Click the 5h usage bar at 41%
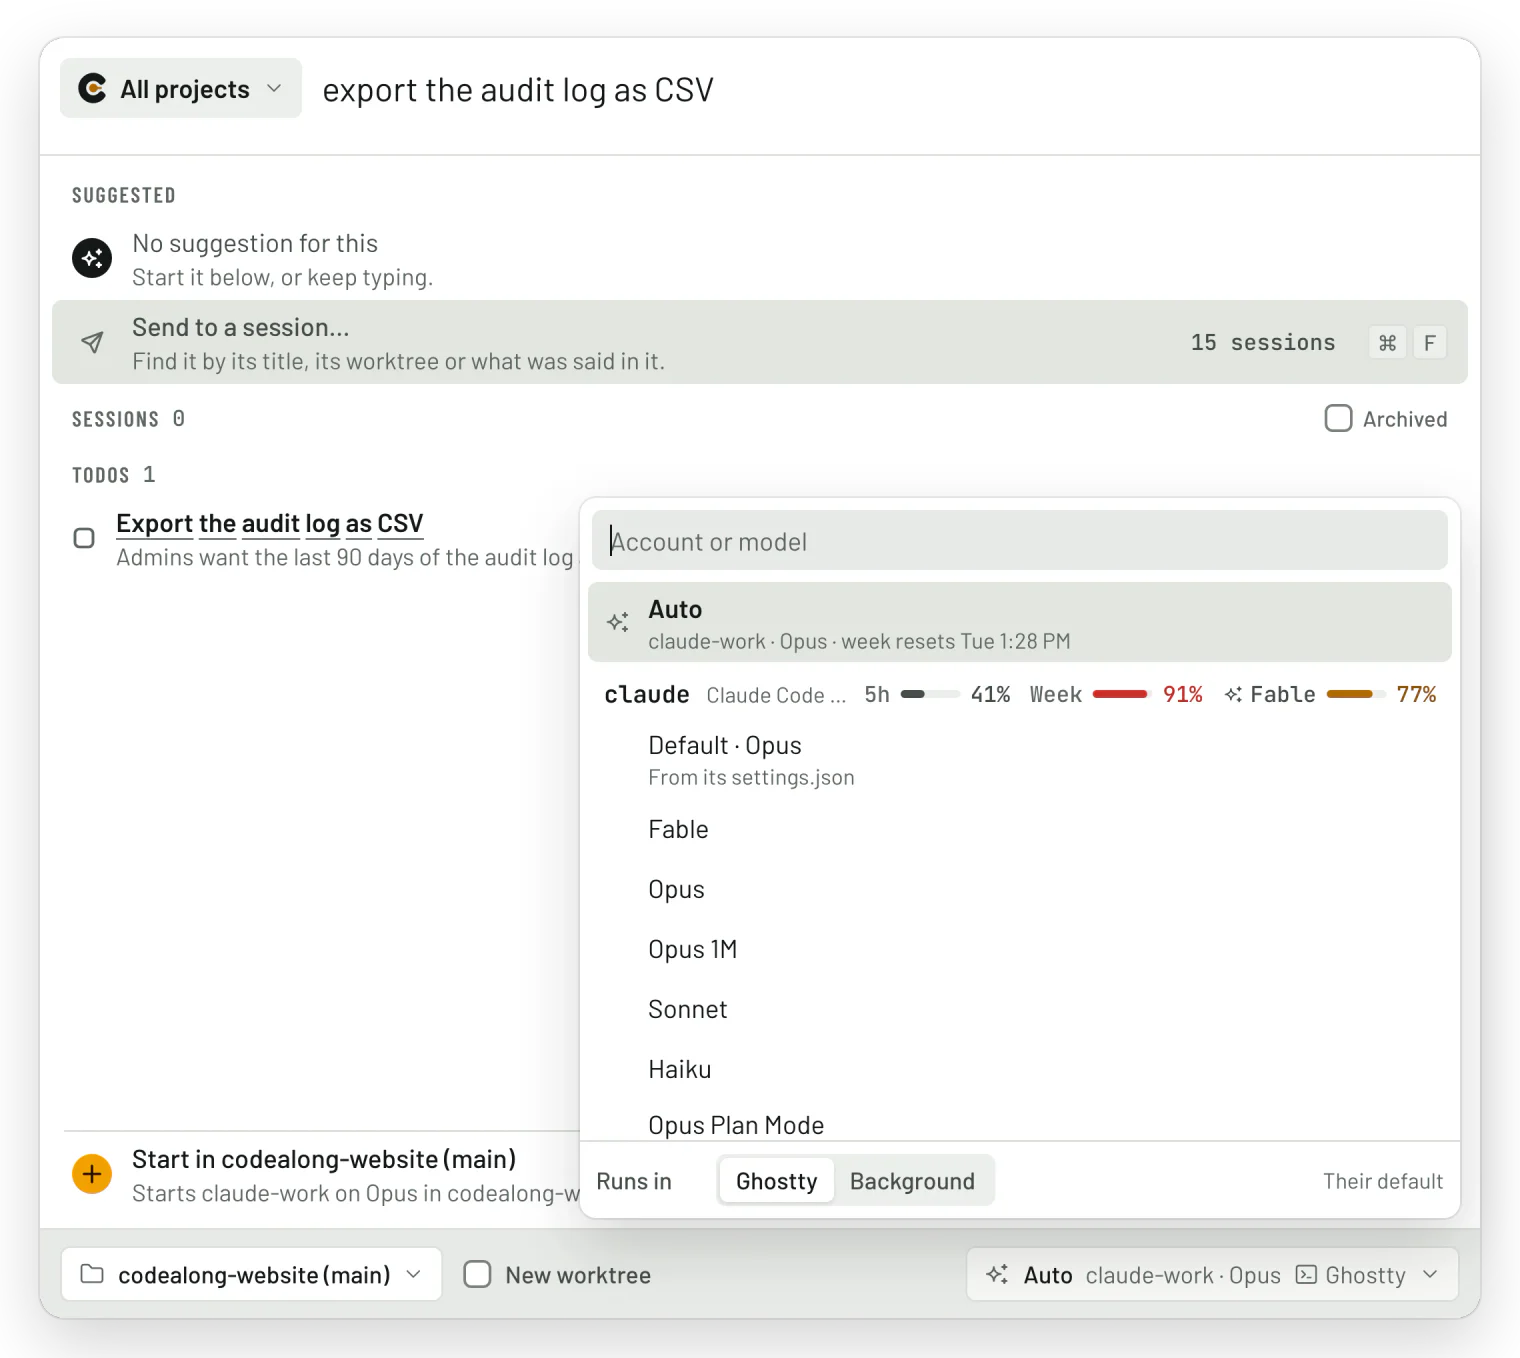Viewport: 1520px width, 1358px height. 930,694
